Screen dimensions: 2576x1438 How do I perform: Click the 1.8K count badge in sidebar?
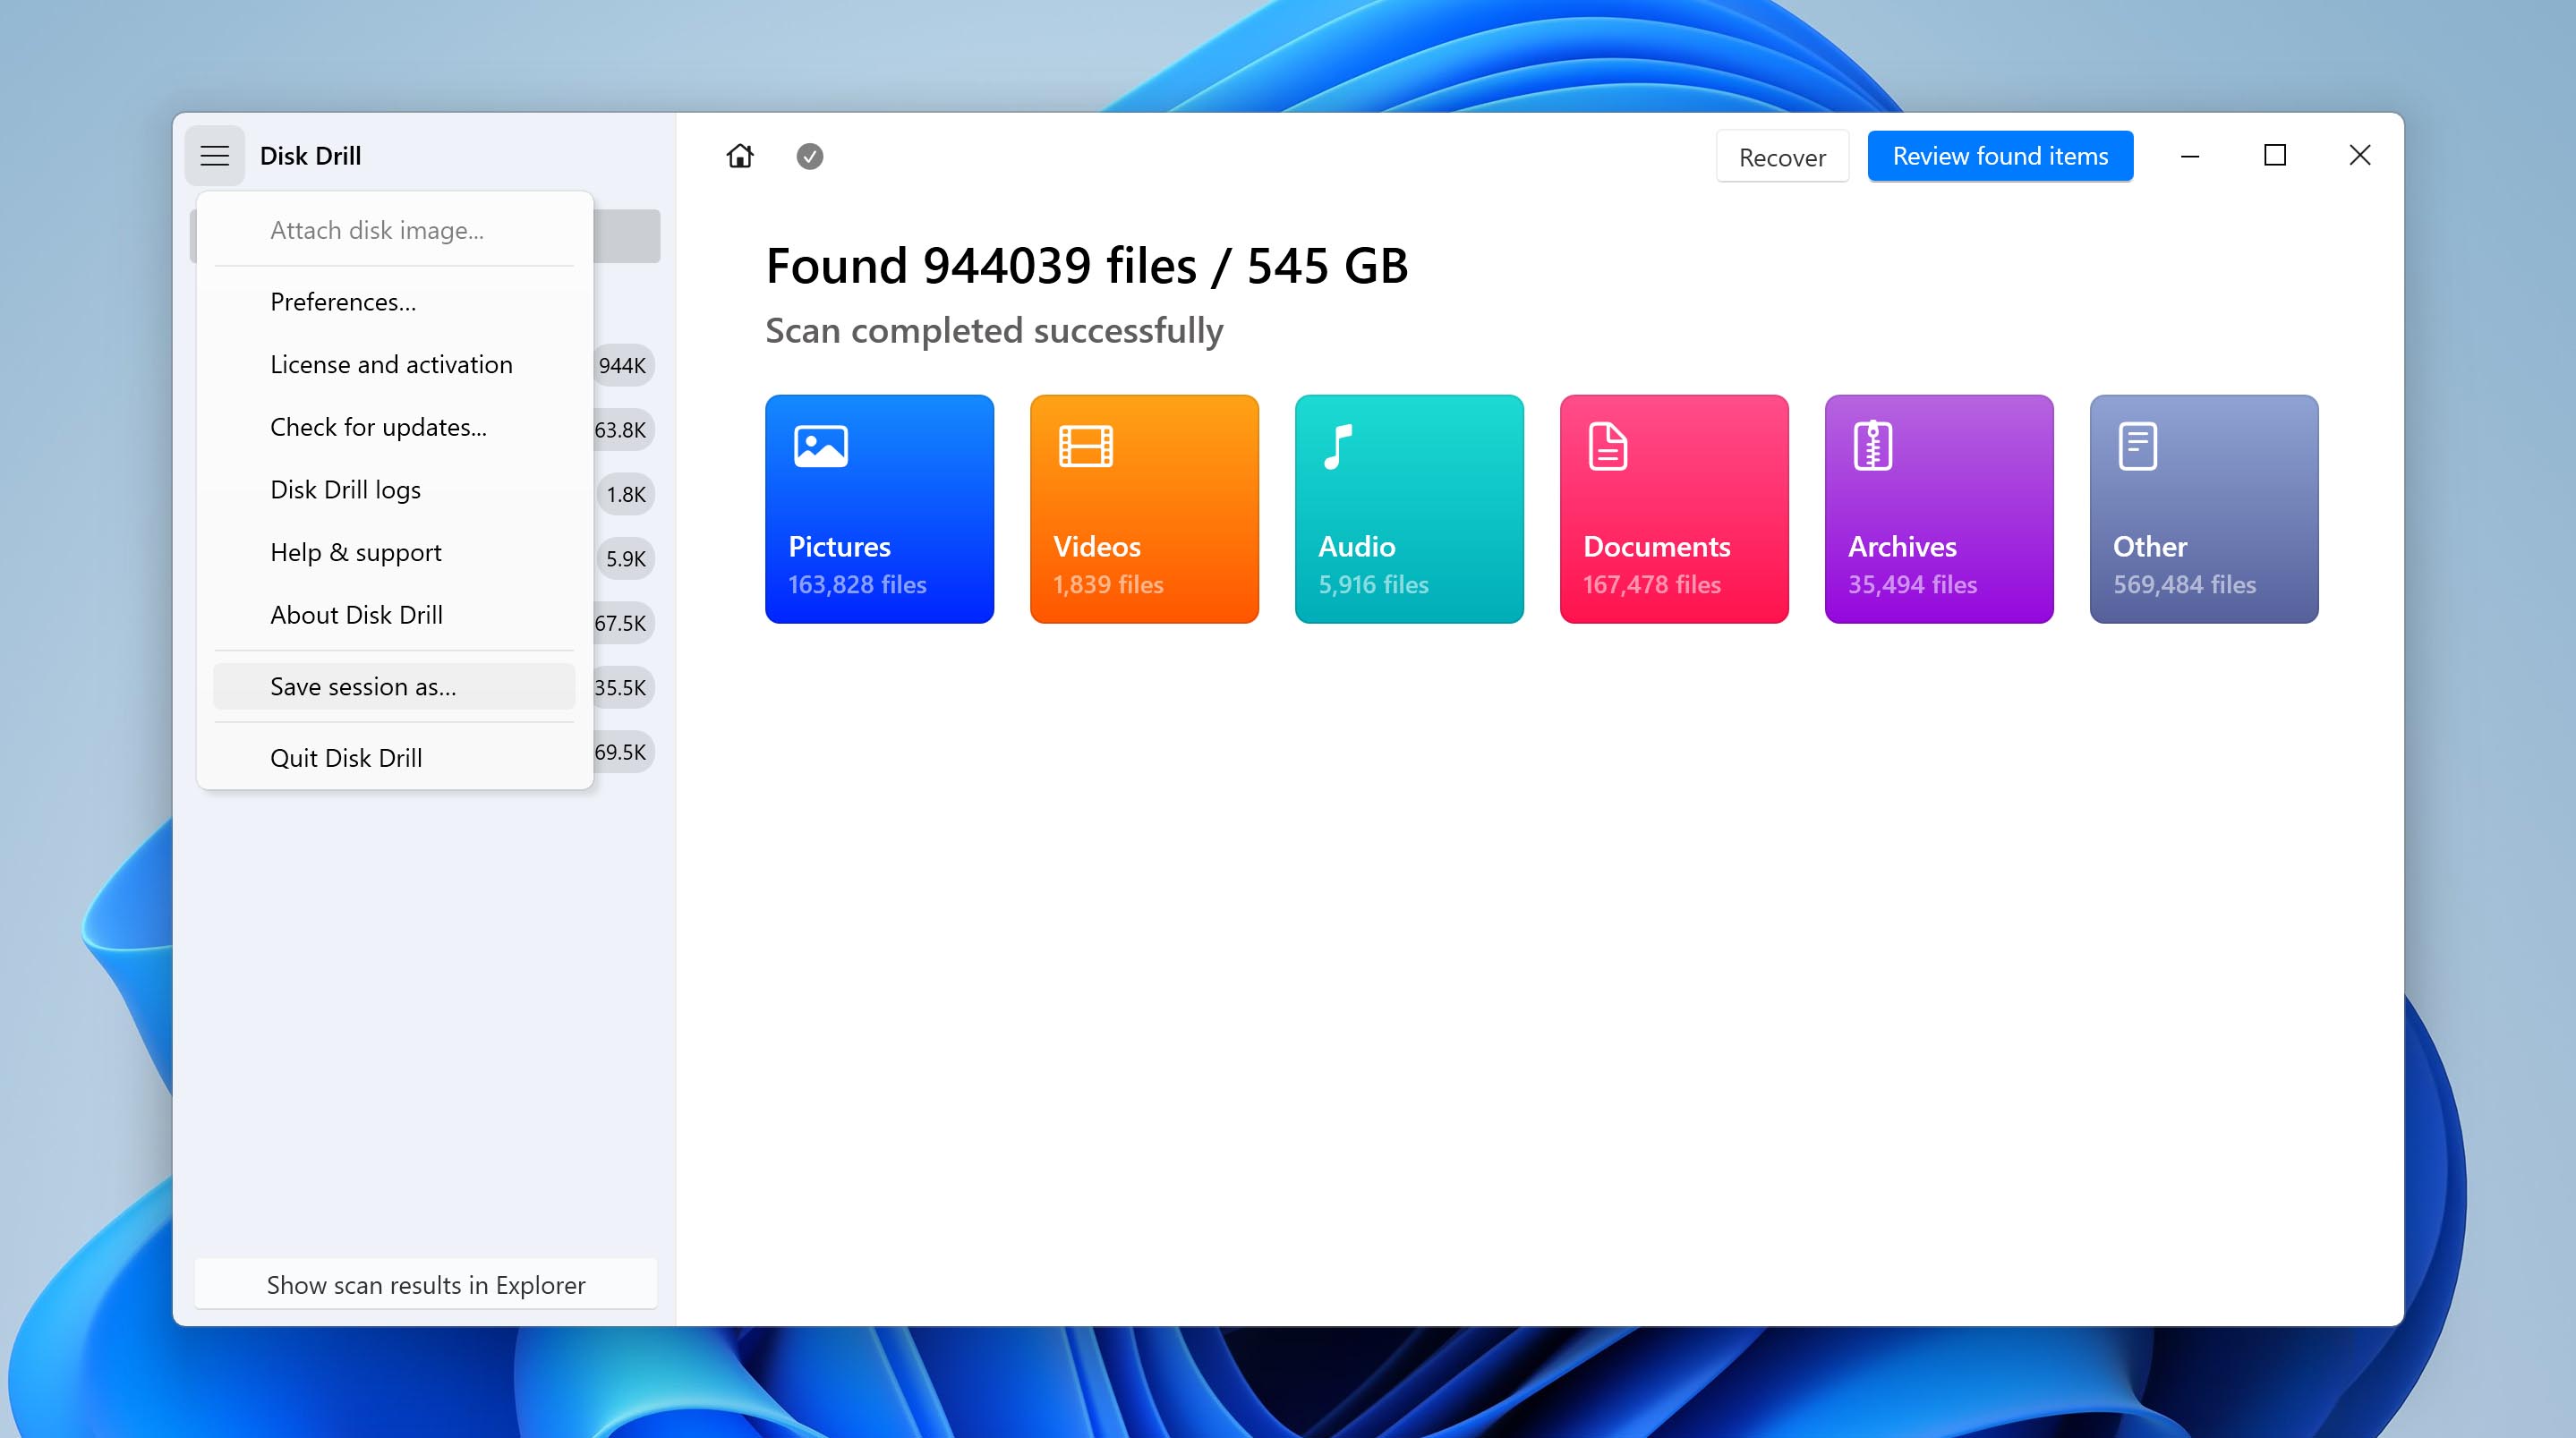626,494
